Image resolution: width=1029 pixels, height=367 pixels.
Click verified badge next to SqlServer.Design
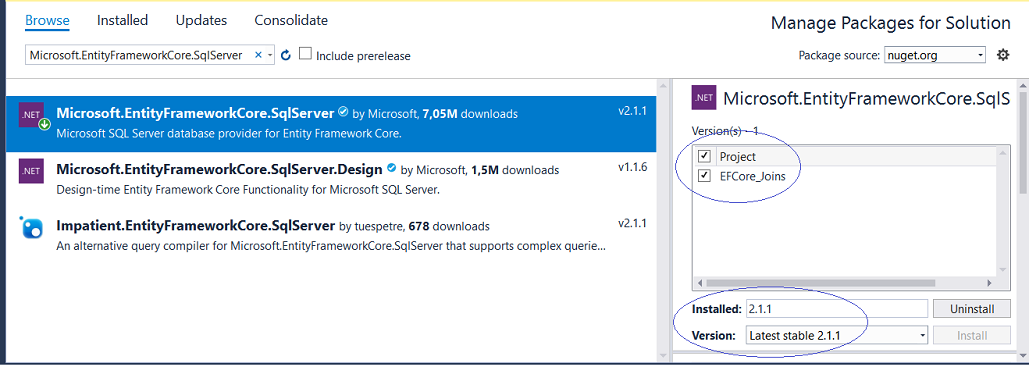392,169
